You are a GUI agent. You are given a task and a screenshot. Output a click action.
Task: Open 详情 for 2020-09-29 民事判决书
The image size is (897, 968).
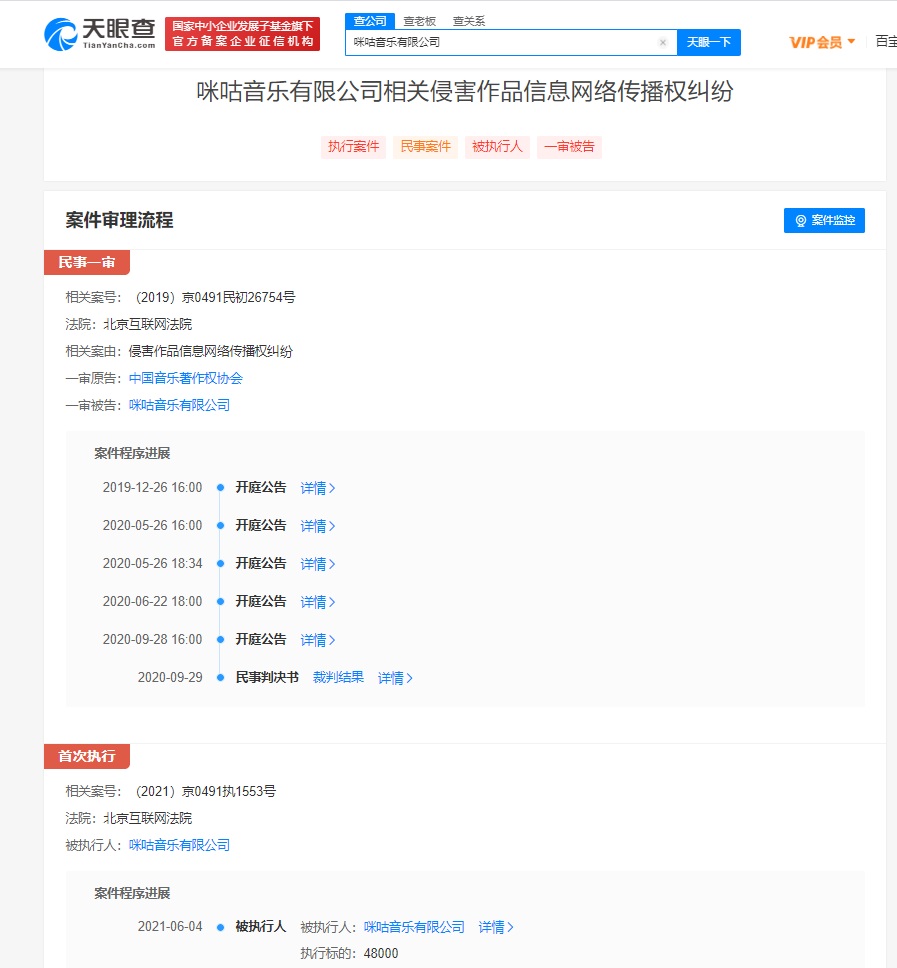(x=395, y=678)
